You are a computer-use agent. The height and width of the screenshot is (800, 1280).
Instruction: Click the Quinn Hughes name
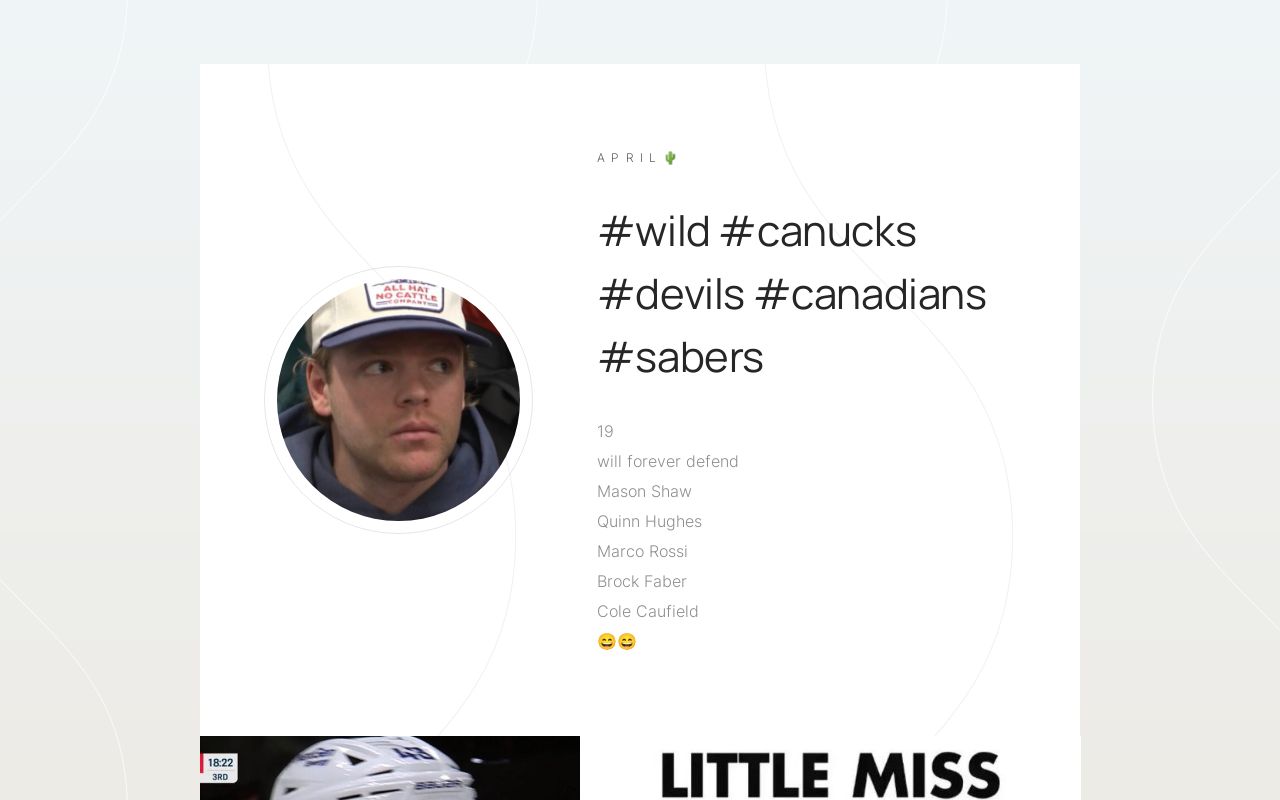click(649, 522)
